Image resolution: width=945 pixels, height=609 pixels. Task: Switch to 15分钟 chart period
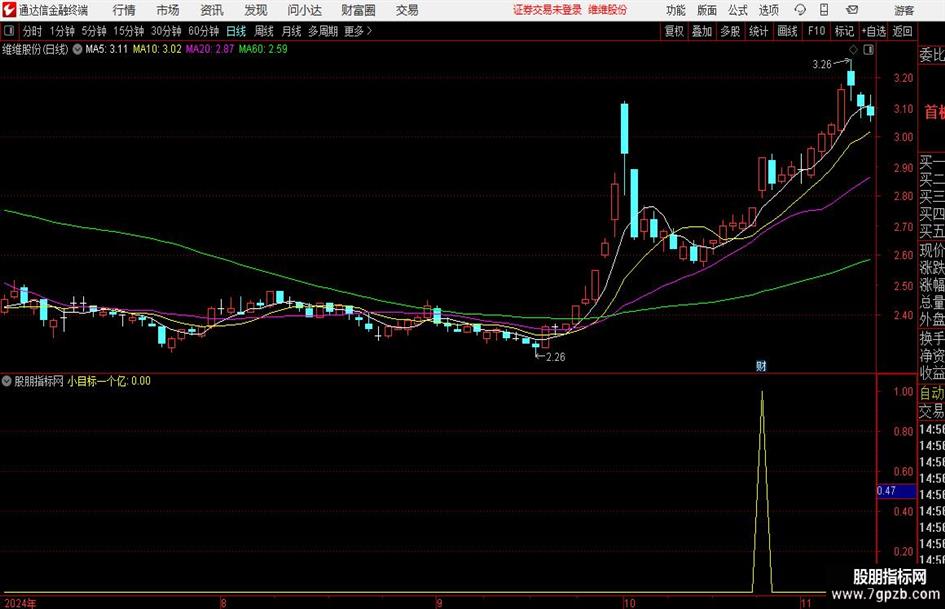tap(128, 31)
